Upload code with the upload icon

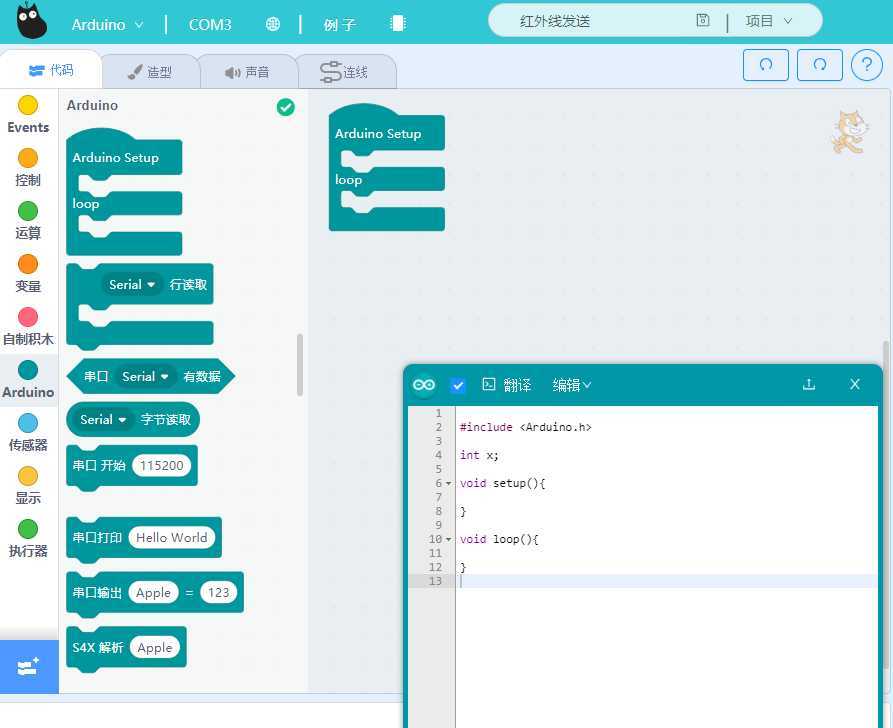pos(809,385)
